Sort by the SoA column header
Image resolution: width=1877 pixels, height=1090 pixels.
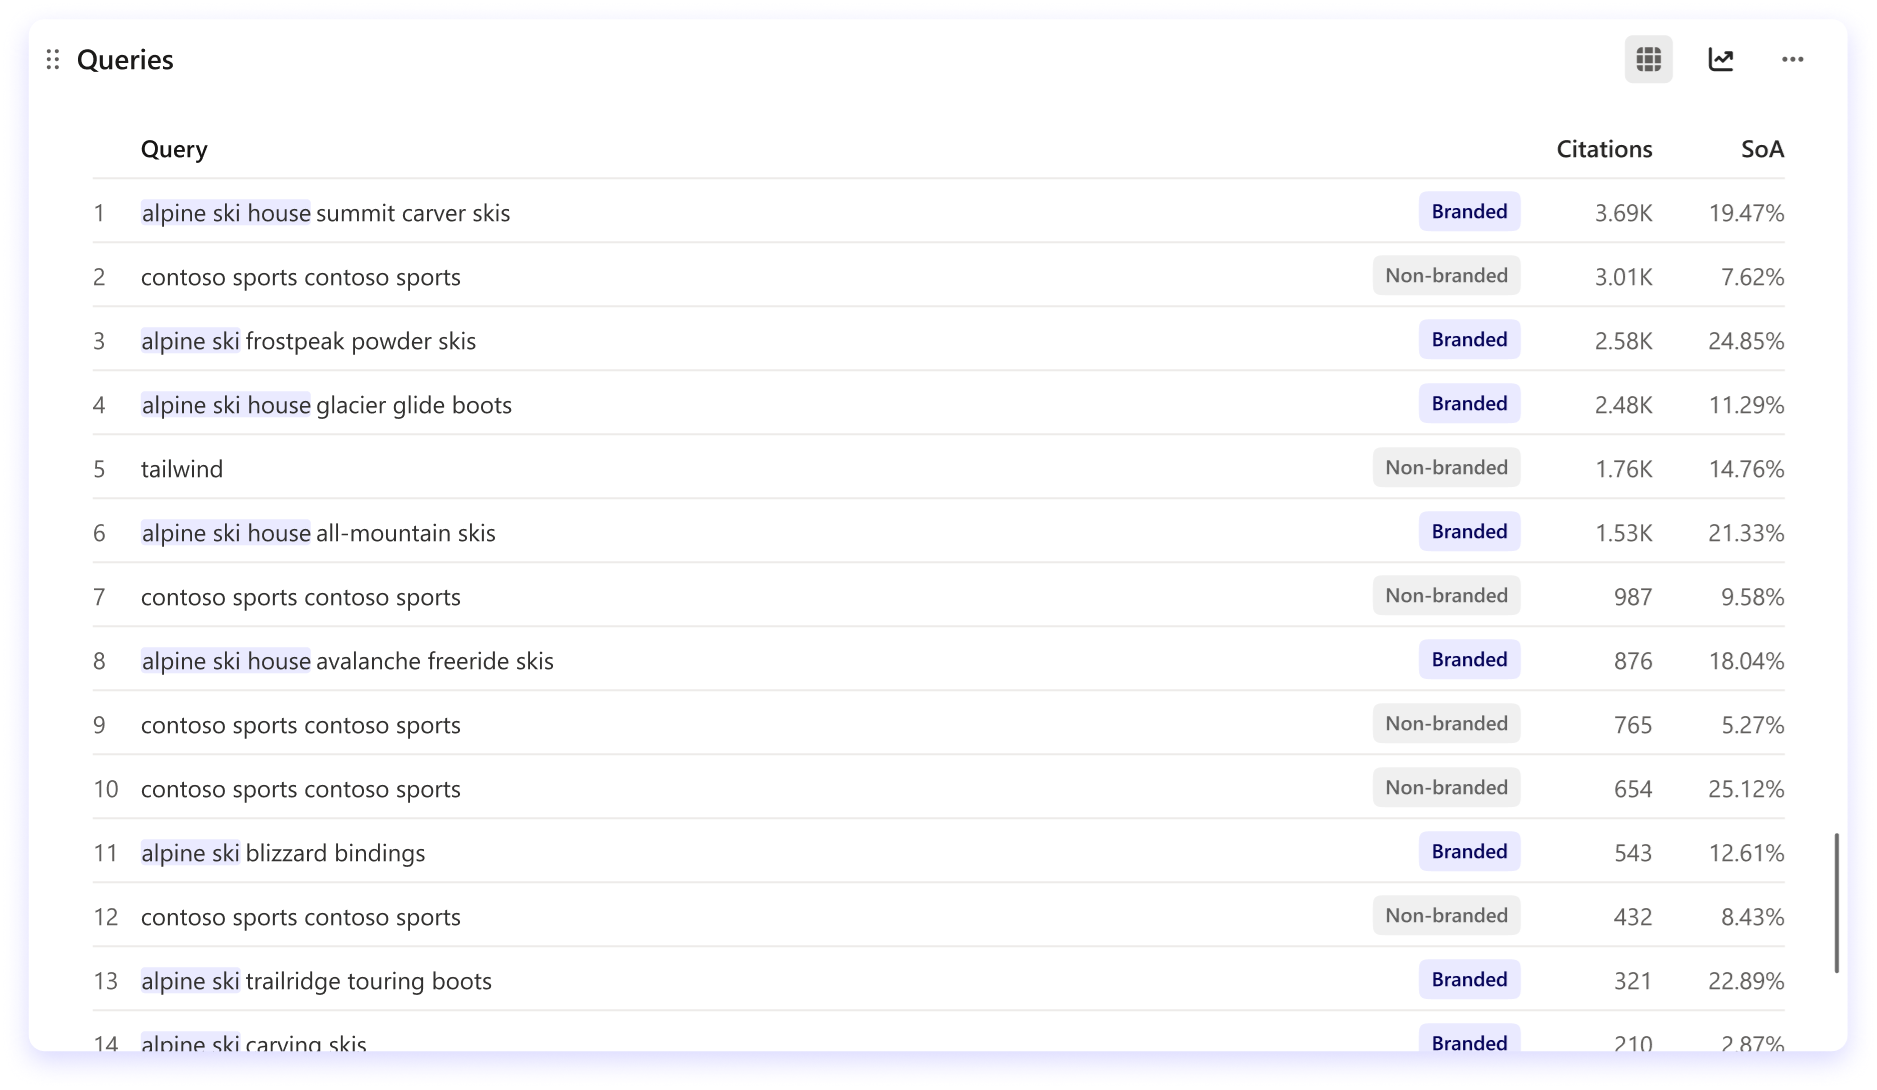(x=1762, y=149)
